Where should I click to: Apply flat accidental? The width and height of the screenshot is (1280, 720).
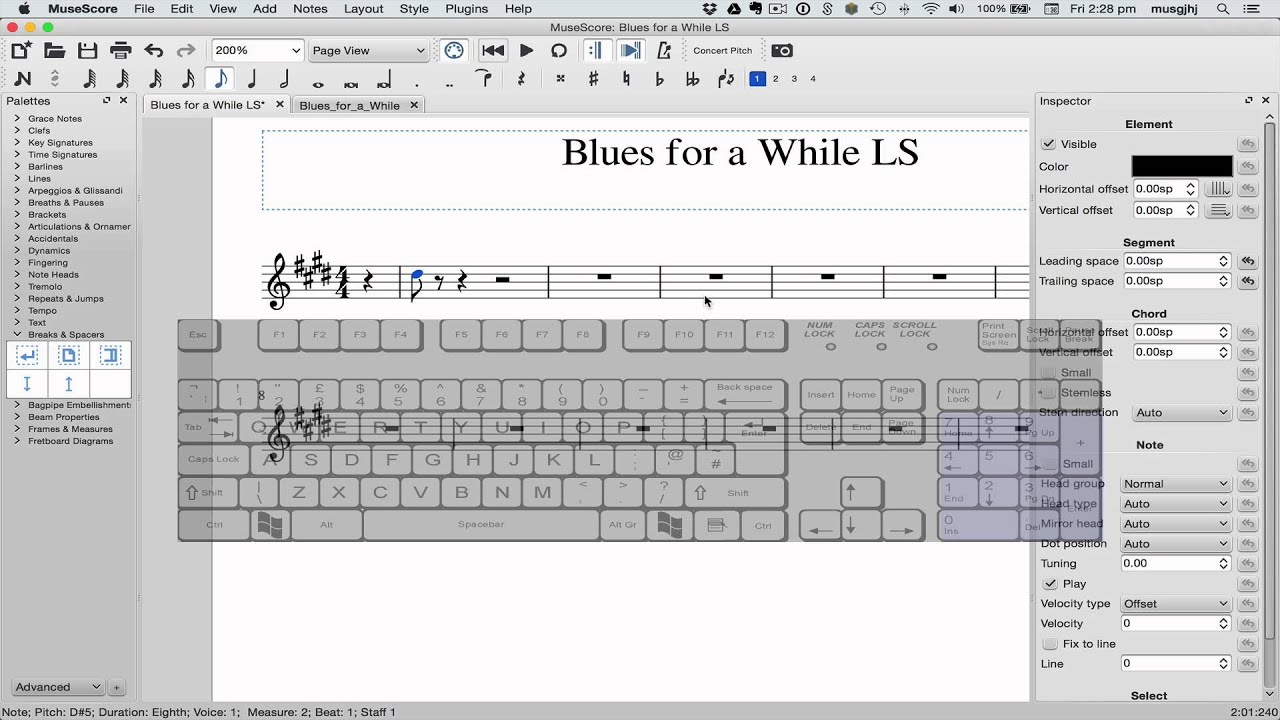point(659,79)
